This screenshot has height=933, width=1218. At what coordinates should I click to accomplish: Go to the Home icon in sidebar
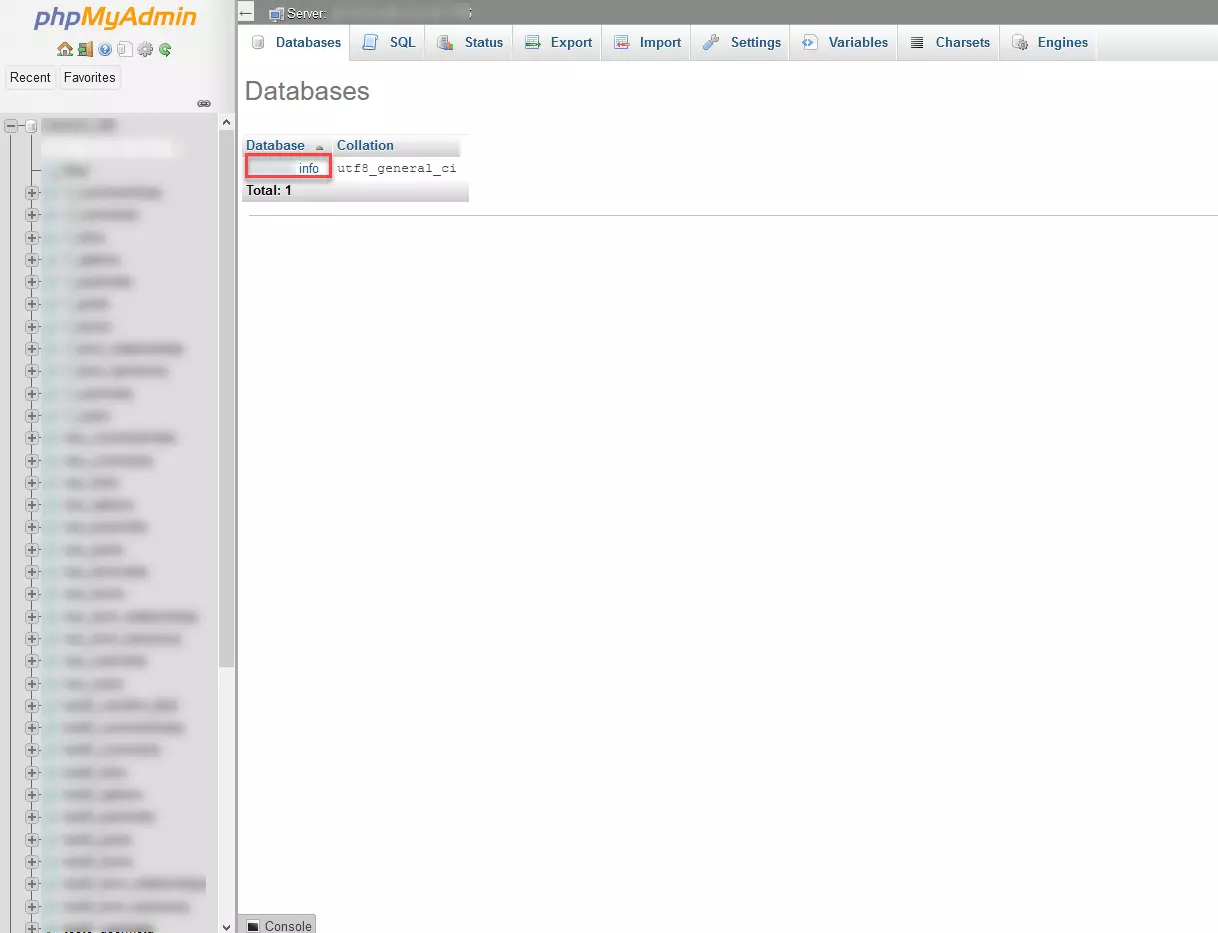[x=65, y=49]
